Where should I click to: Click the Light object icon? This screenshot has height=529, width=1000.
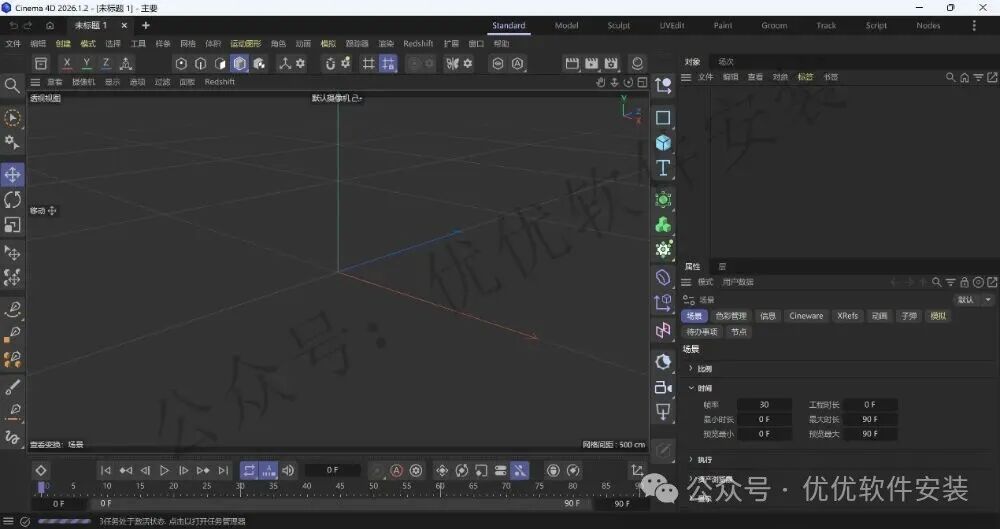[x=663, y=412]
